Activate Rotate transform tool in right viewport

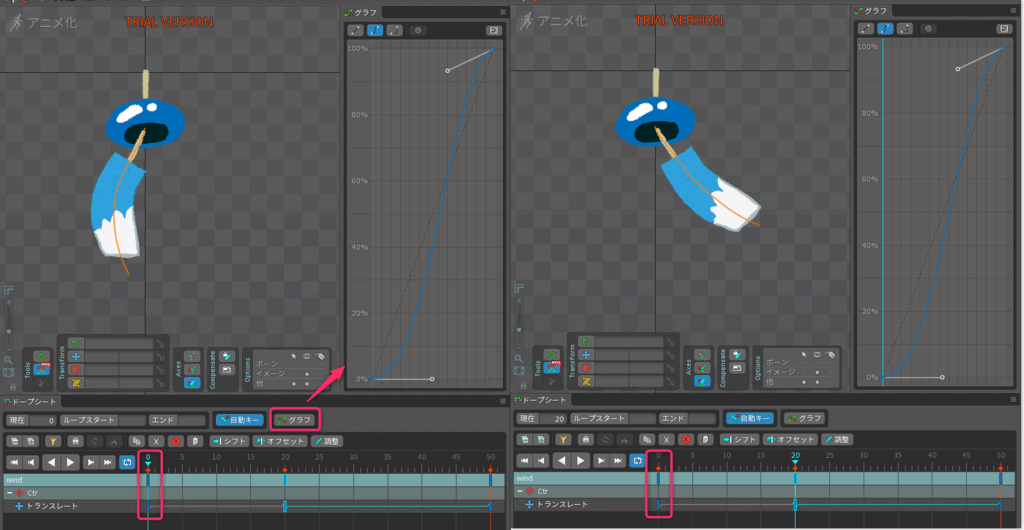coord(586,341)
